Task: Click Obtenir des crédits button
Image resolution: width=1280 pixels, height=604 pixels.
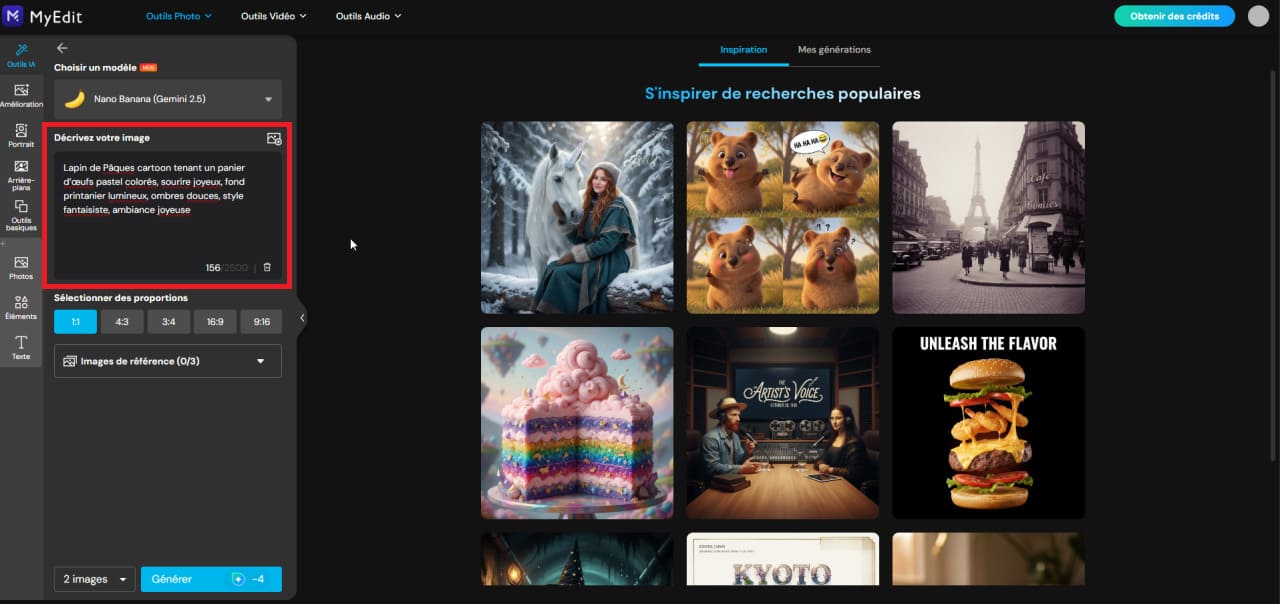Action: pos(1174,16)
